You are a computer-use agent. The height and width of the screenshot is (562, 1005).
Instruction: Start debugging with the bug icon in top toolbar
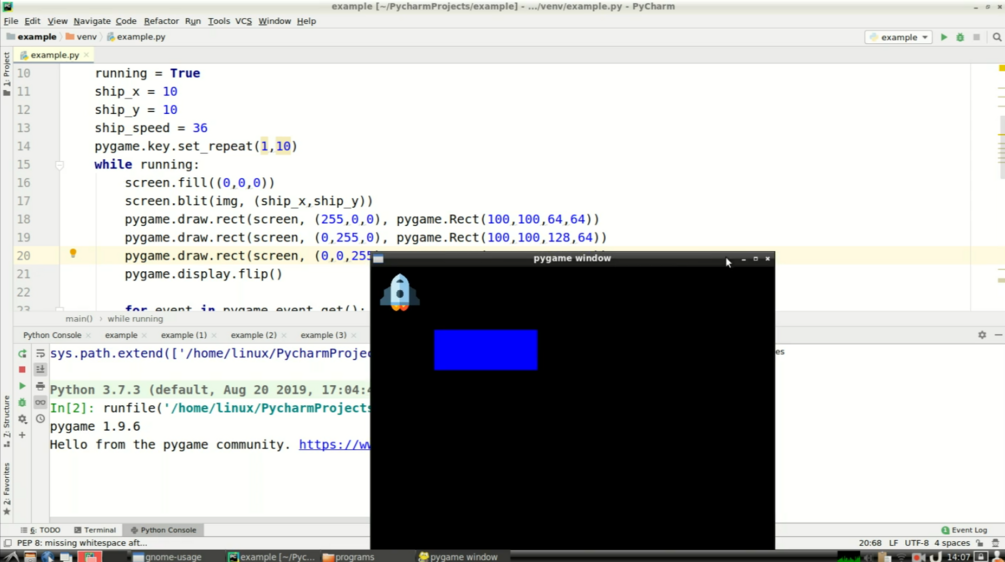[x=960, y=37]
